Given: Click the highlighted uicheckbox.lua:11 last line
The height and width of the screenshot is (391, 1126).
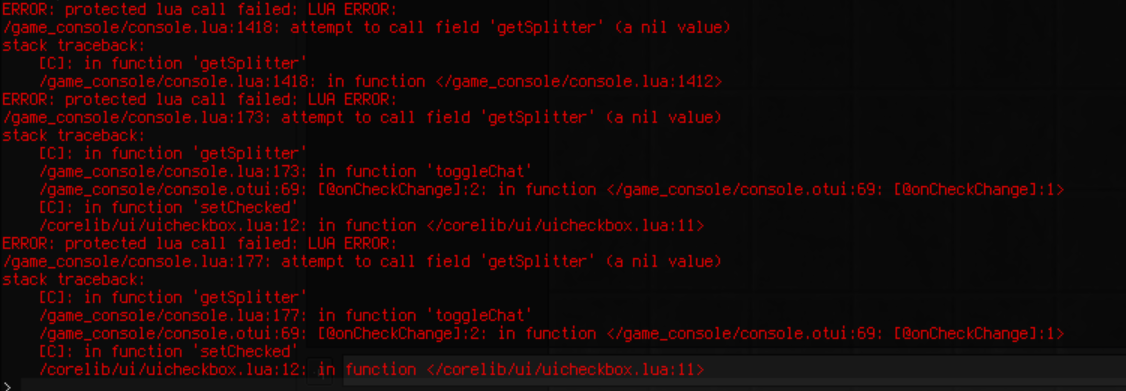Looking at the screenshot, I should pos(371,369).
